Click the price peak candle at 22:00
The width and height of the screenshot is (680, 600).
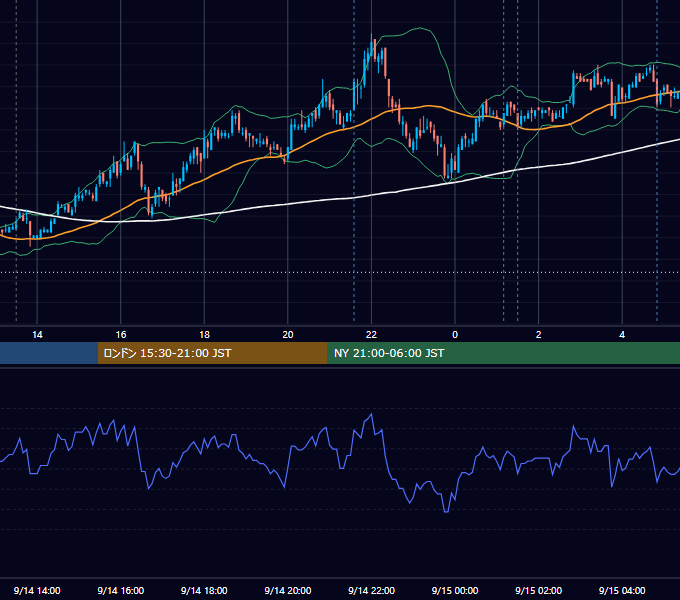(372, 46)
